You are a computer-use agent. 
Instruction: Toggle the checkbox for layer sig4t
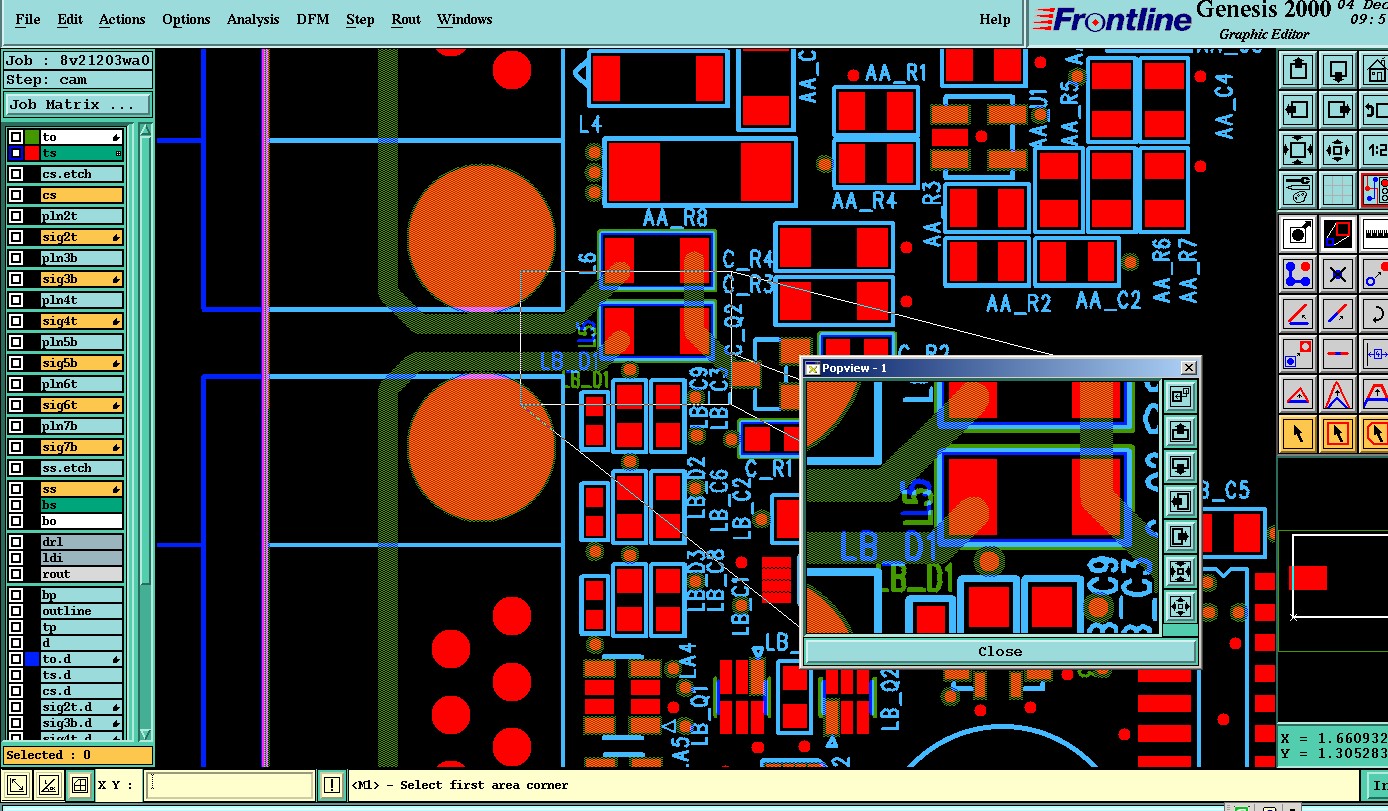(x=15, y=321)
